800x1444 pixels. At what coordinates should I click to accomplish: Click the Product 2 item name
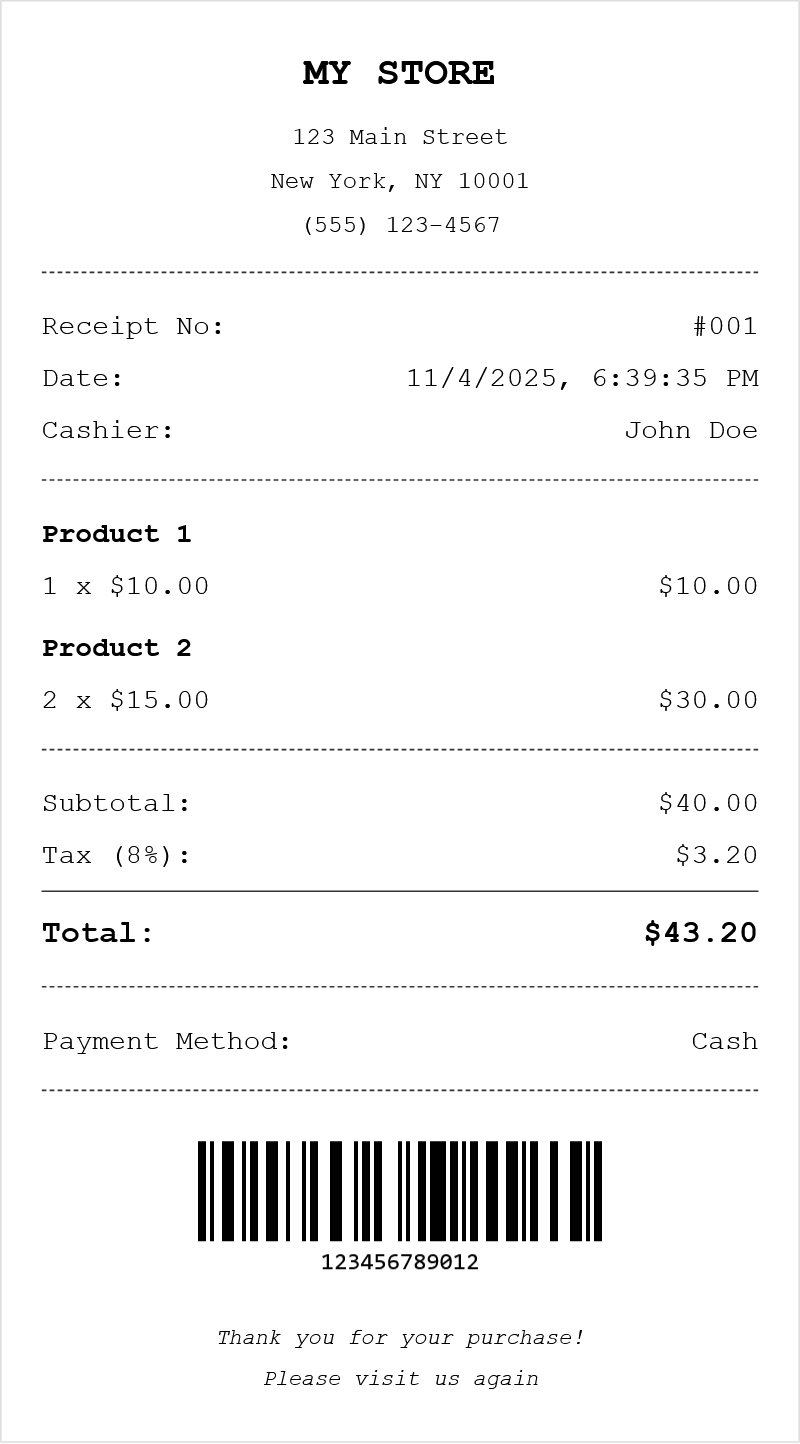(x=116, y=648)
